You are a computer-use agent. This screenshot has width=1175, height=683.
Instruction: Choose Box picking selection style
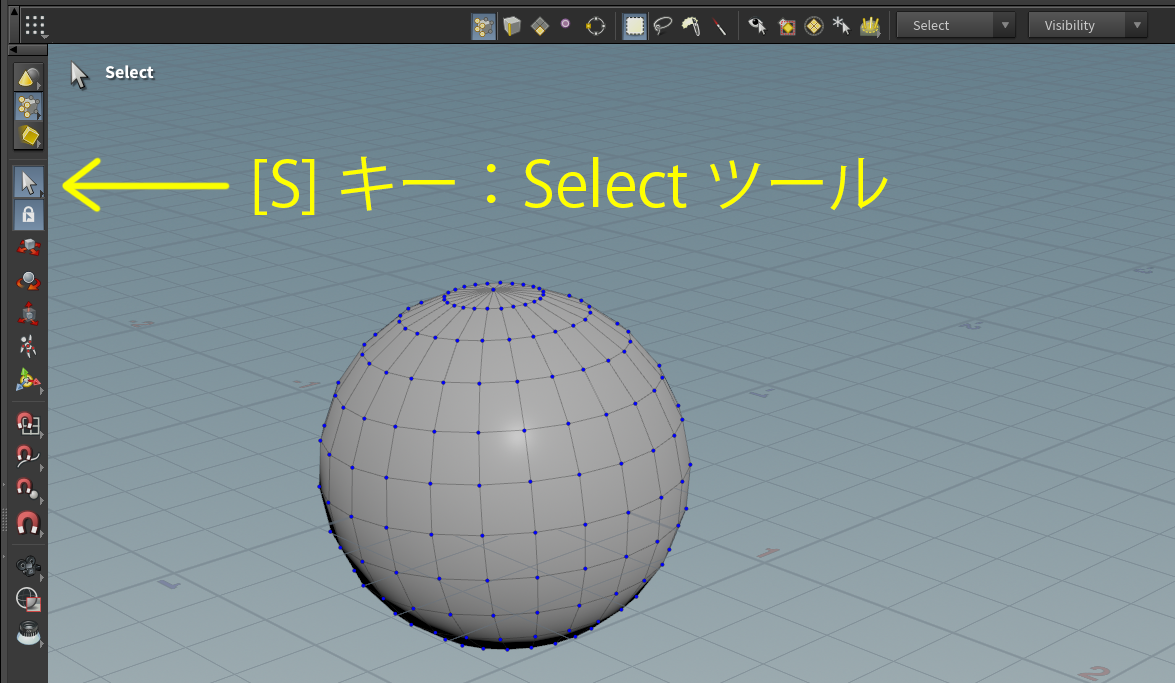[x=635, y=26]
